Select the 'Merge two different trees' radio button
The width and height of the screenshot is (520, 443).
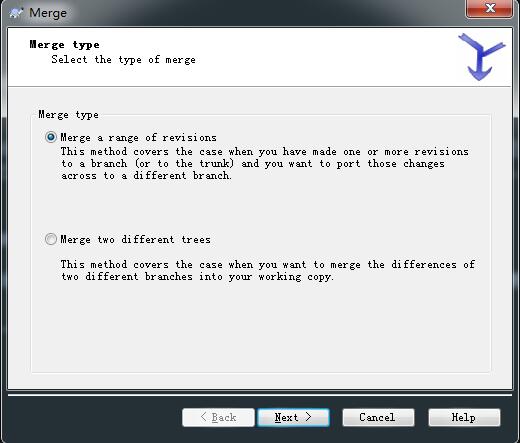pos(51,239)
